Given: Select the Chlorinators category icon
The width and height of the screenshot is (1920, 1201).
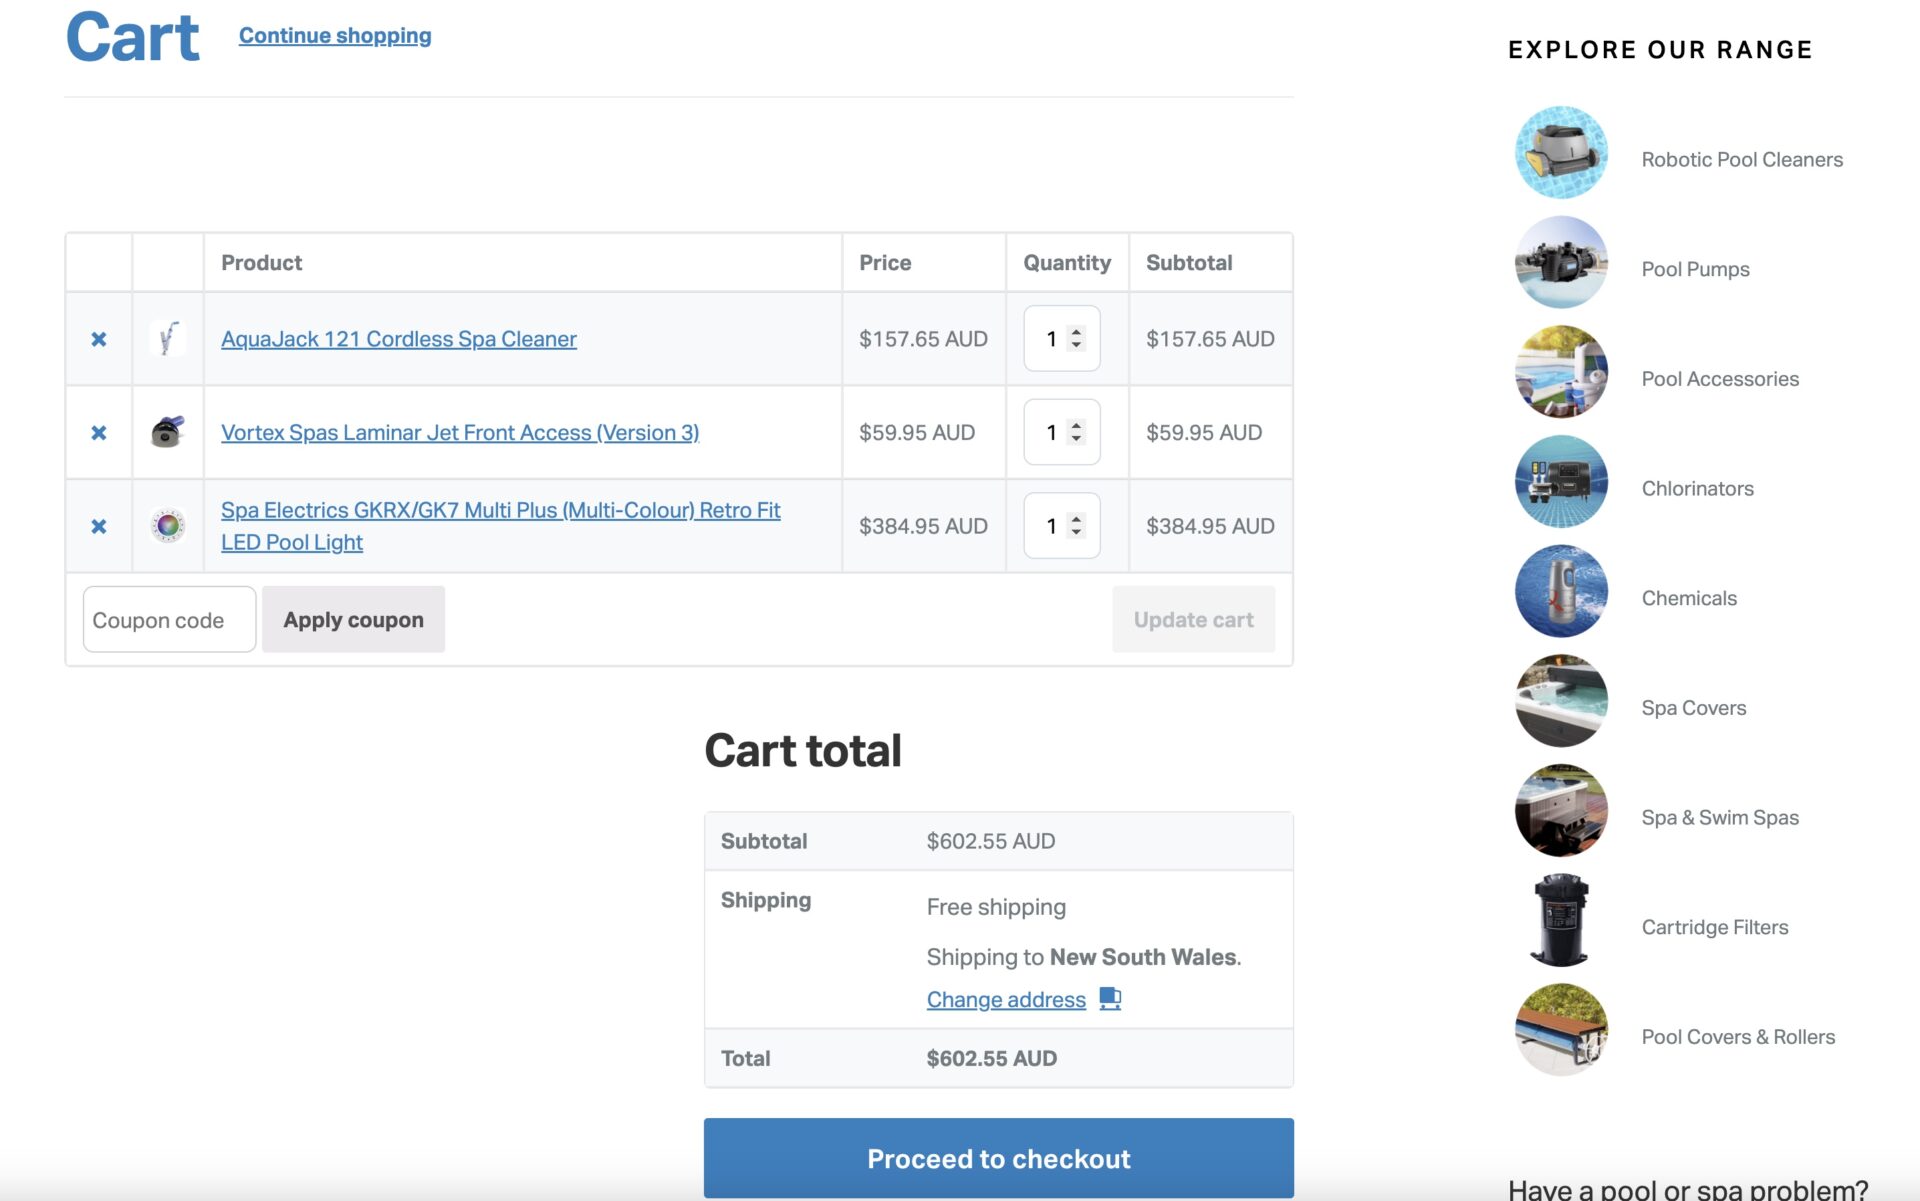Looking at the screenshot, I should pyautogui.click(x=1561, y=481).
